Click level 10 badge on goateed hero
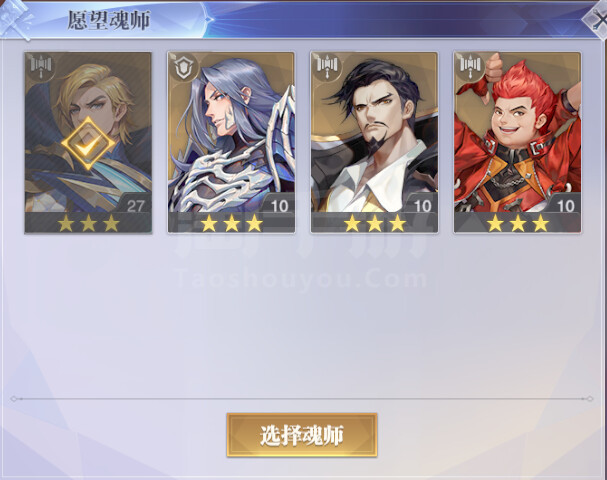The image size is (607, 480). point(422,205)
